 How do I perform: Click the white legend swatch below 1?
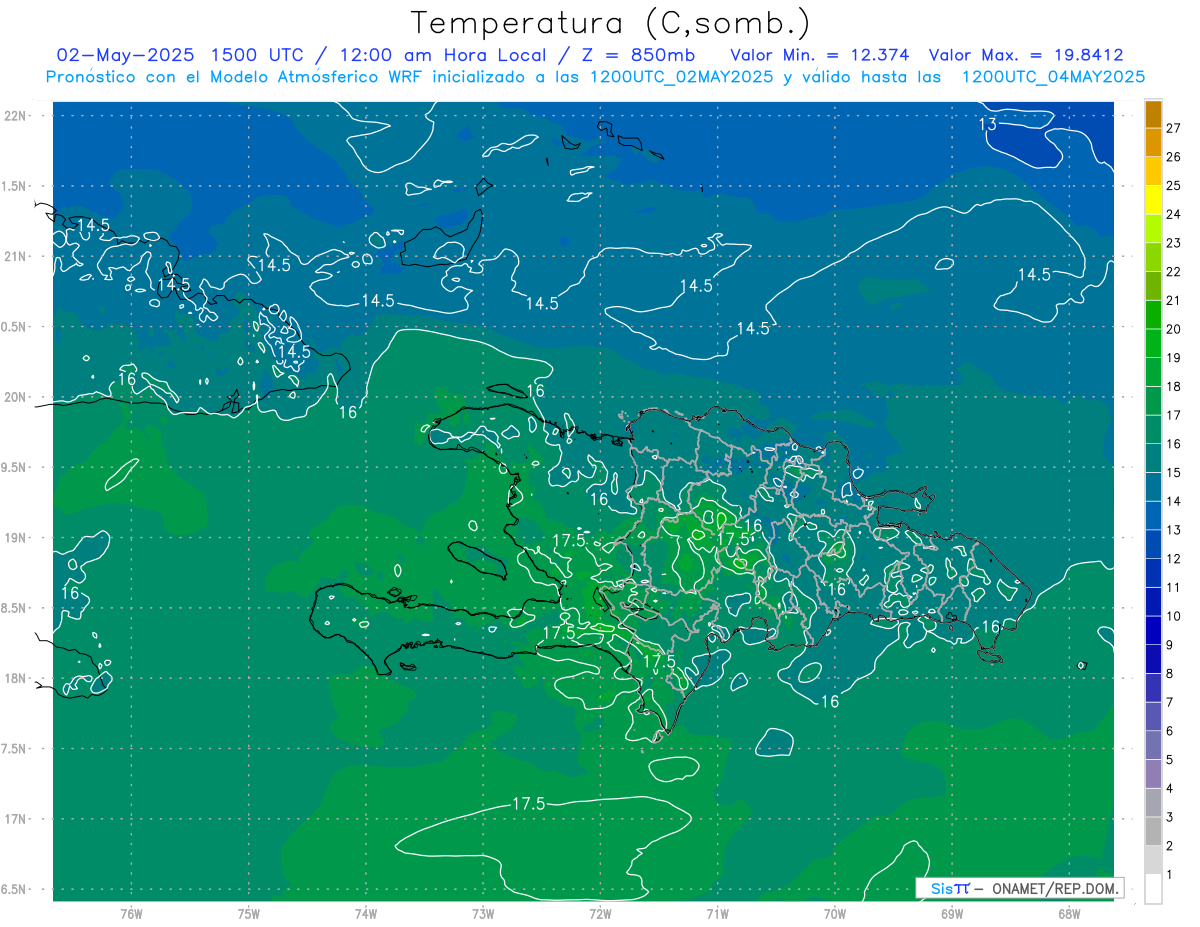1153,889
